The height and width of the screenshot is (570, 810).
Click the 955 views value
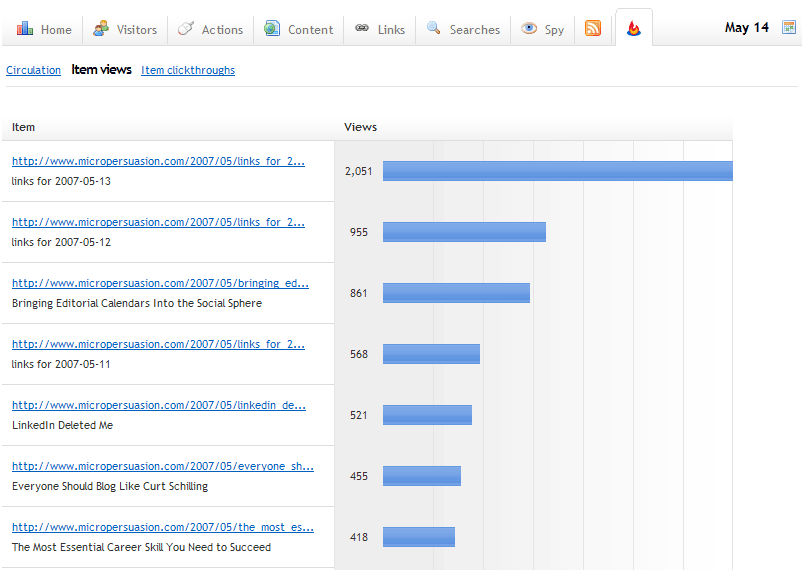point(359,232)
